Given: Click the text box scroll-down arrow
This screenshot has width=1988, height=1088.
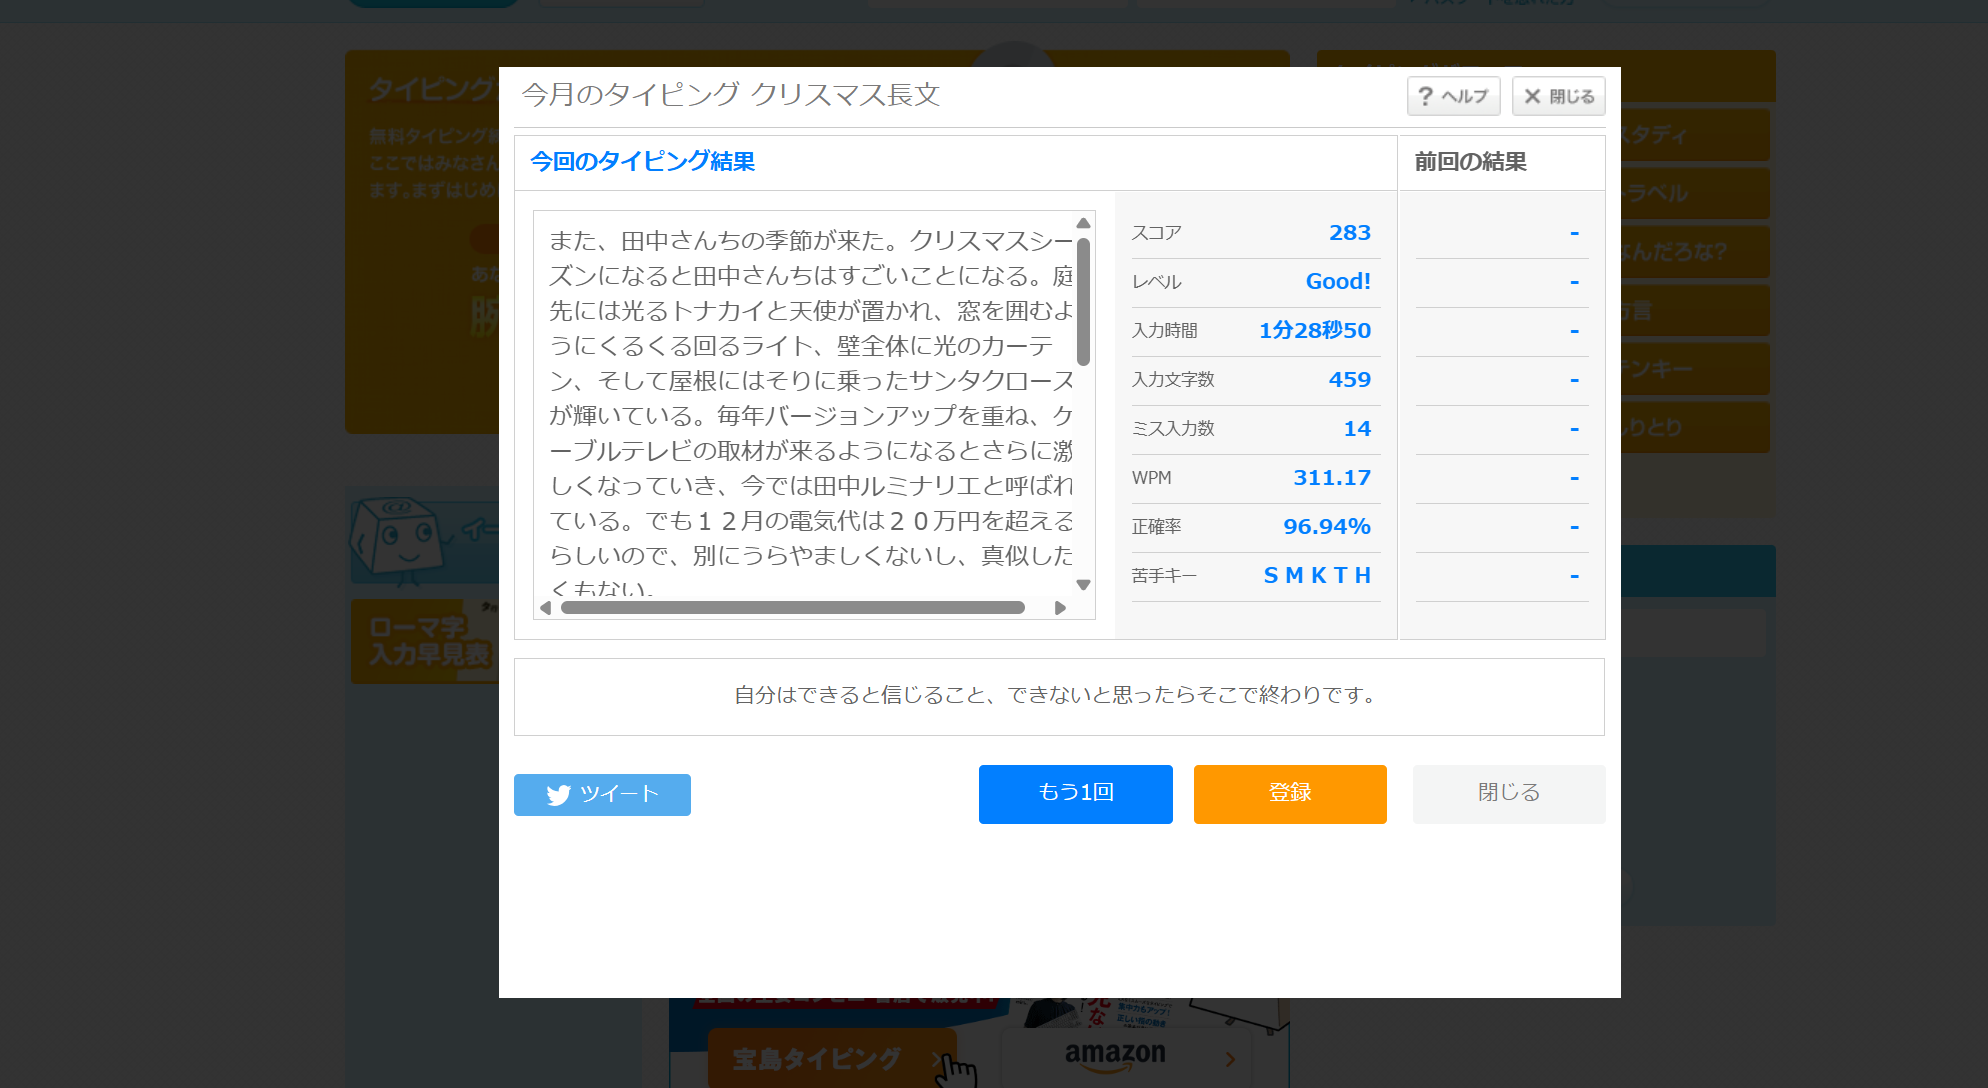Looking at the screenshot, I should point(1083,585).
